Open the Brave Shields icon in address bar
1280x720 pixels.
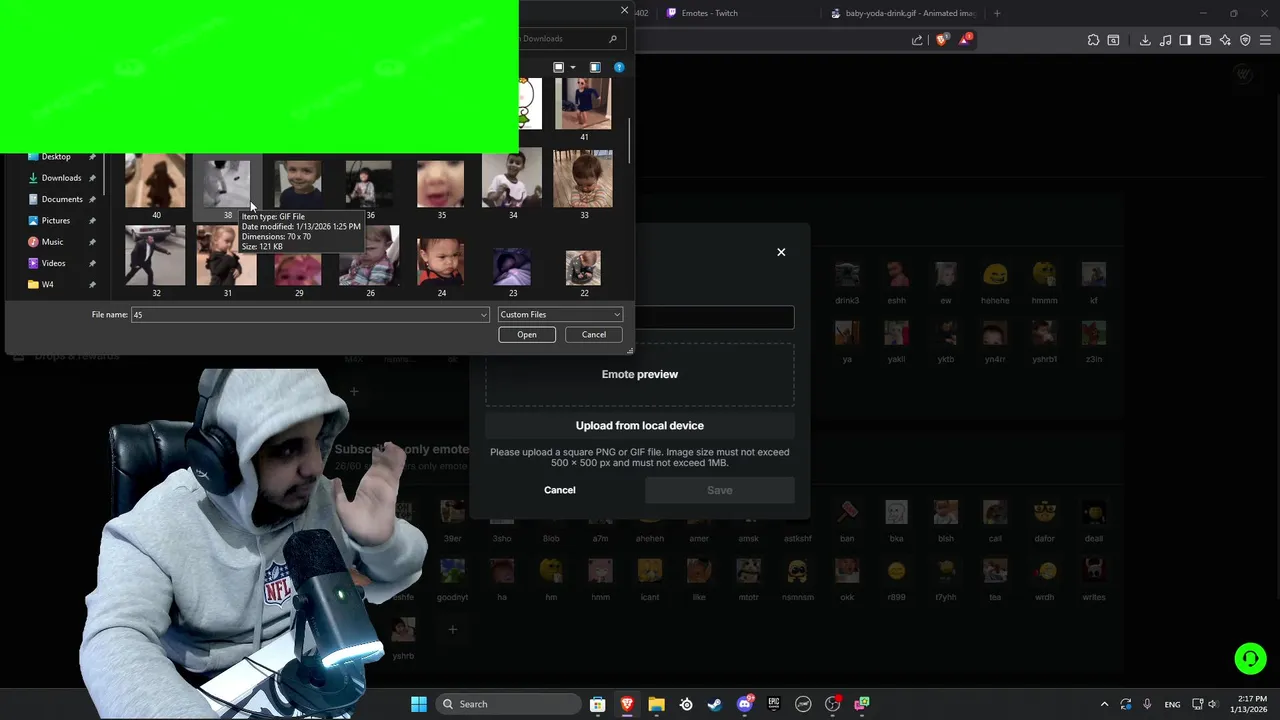pyautogui.click(x=941, y=40)
